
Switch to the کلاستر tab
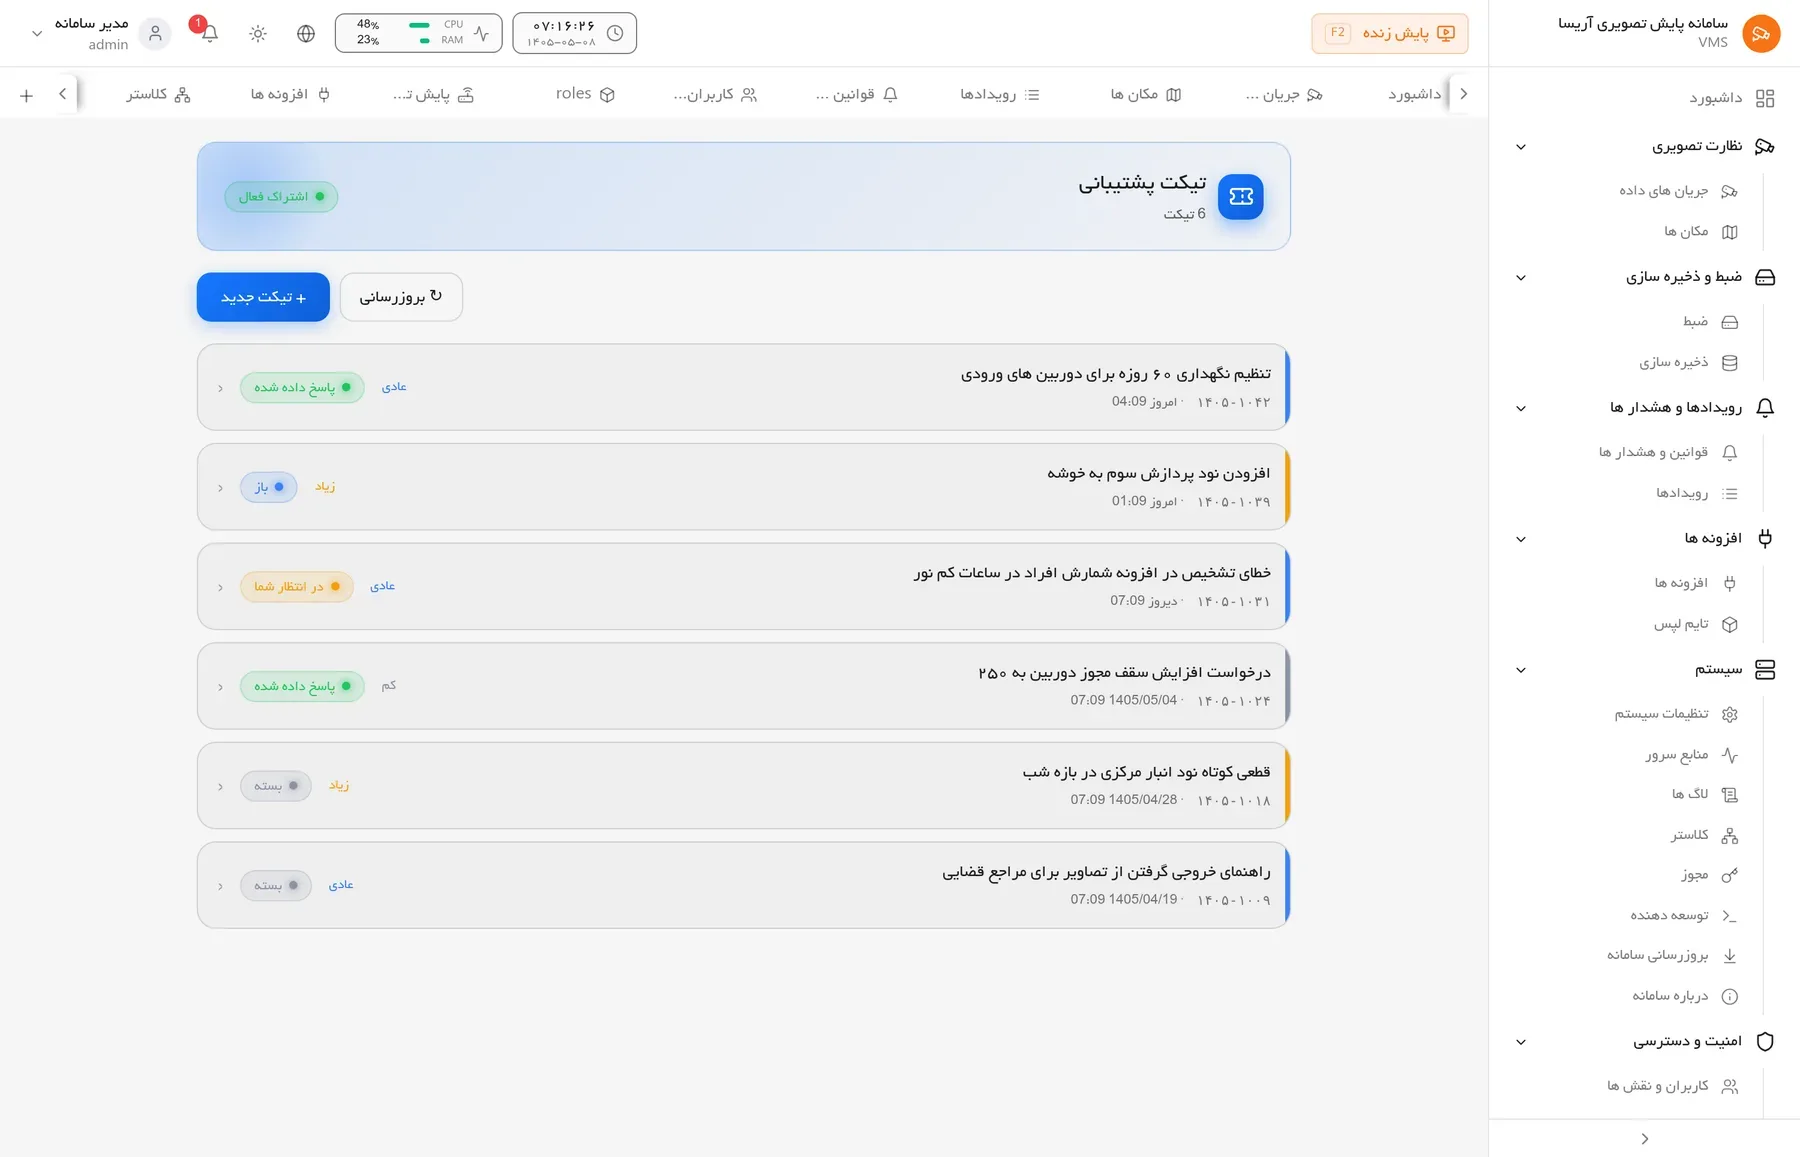[158, 94]
